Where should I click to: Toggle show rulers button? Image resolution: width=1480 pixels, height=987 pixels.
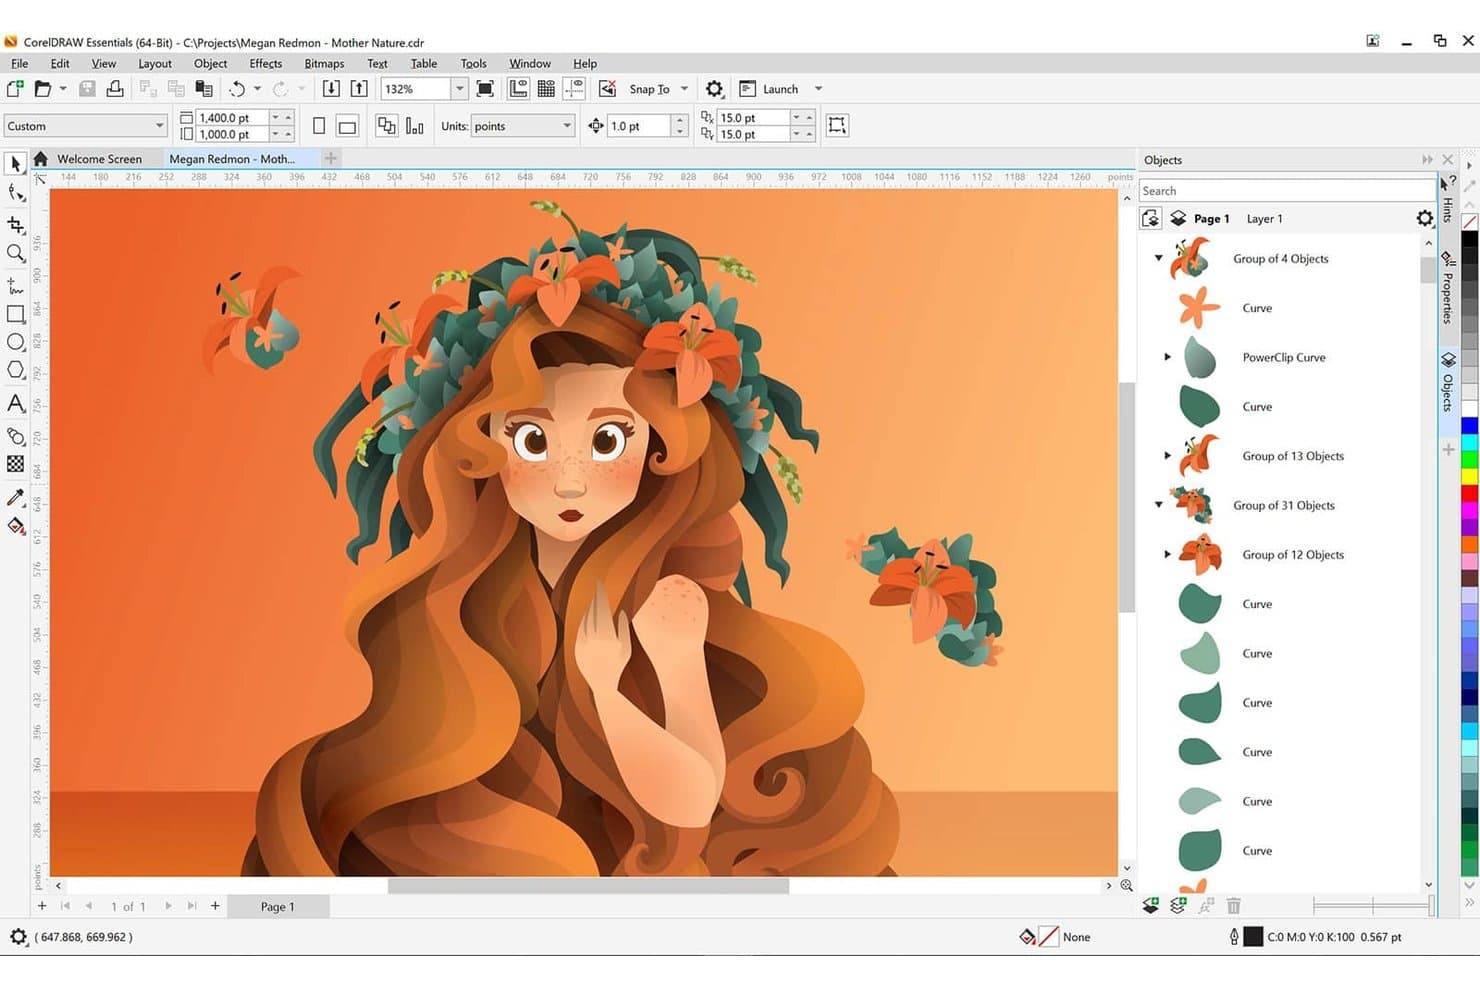tap(518, 89)
